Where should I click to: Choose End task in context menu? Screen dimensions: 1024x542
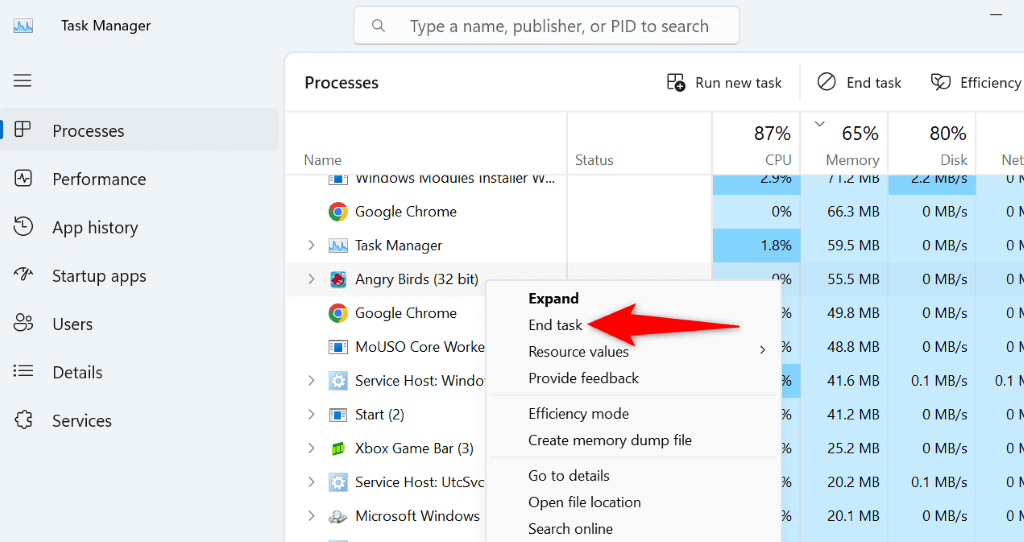[x=555, y=325]
